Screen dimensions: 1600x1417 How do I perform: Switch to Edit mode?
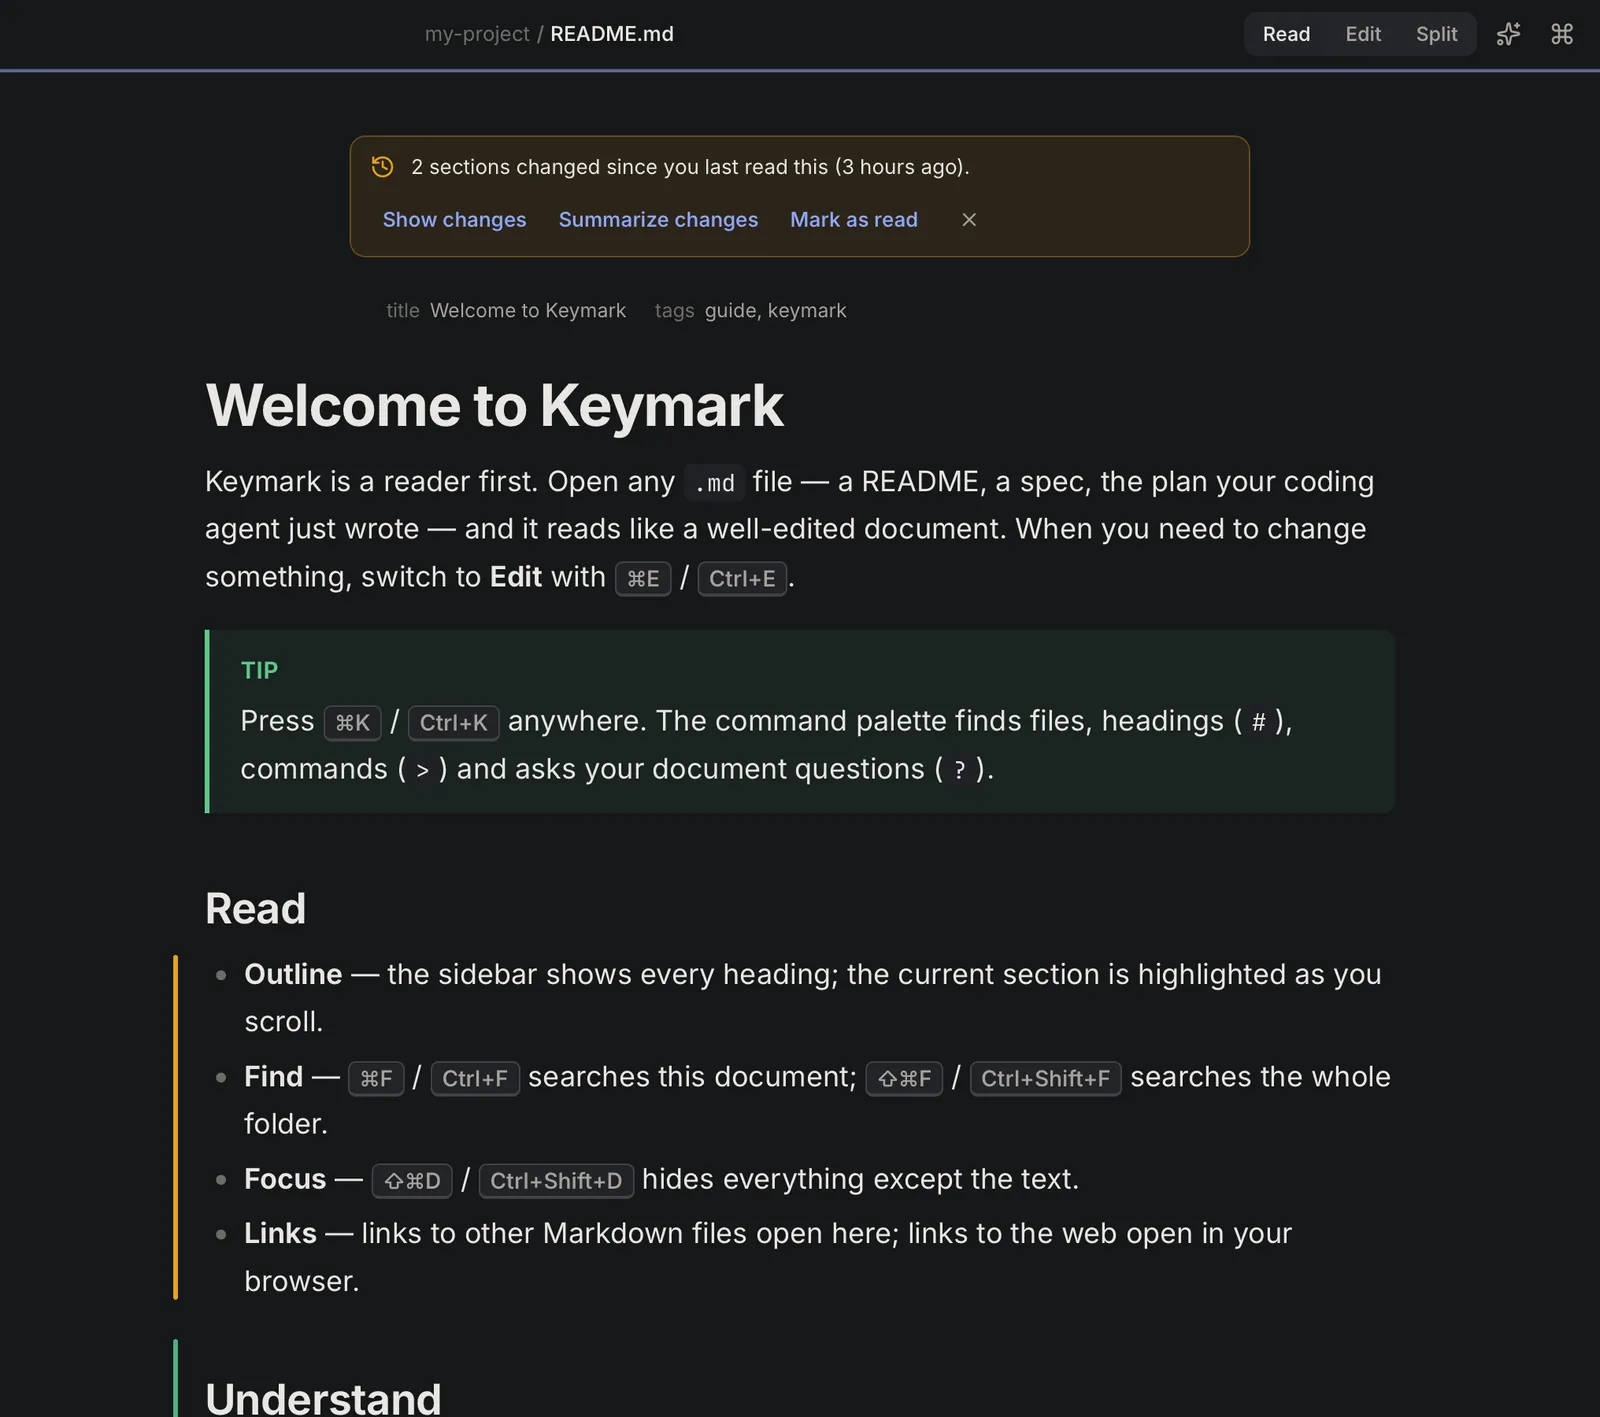(x=1363, y=34)
